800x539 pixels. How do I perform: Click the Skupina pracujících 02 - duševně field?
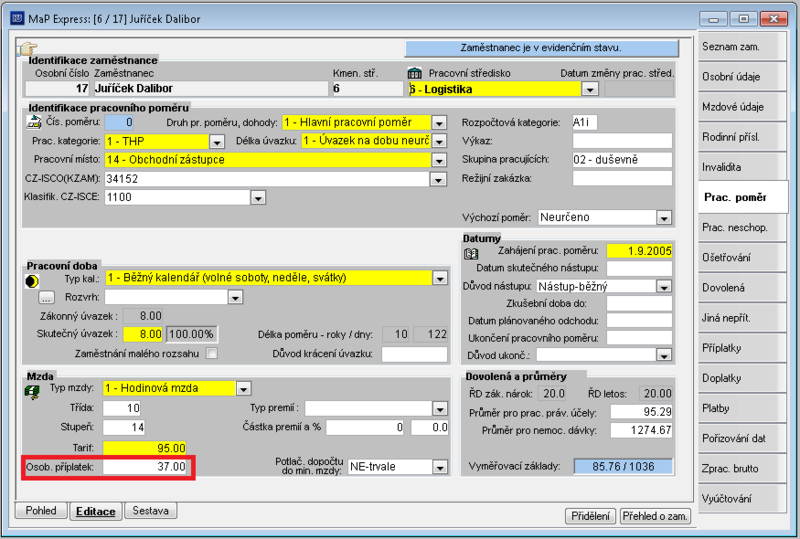[622, 160]
